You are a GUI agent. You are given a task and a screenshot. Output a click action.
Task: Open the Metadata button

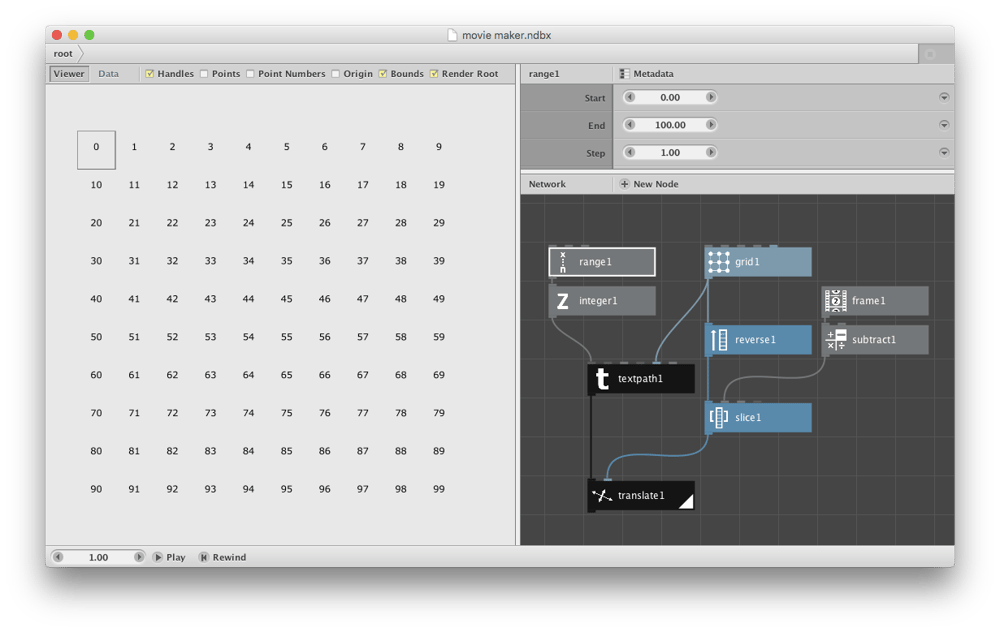[647, 74]
